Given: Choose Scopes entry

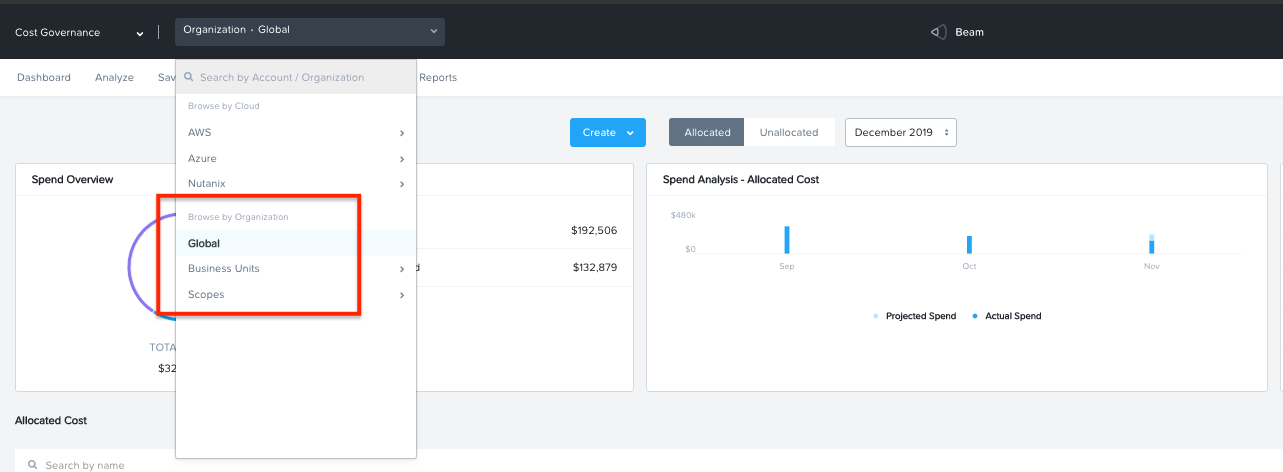Looking at the screenshot, I should [x=296, y=295].
